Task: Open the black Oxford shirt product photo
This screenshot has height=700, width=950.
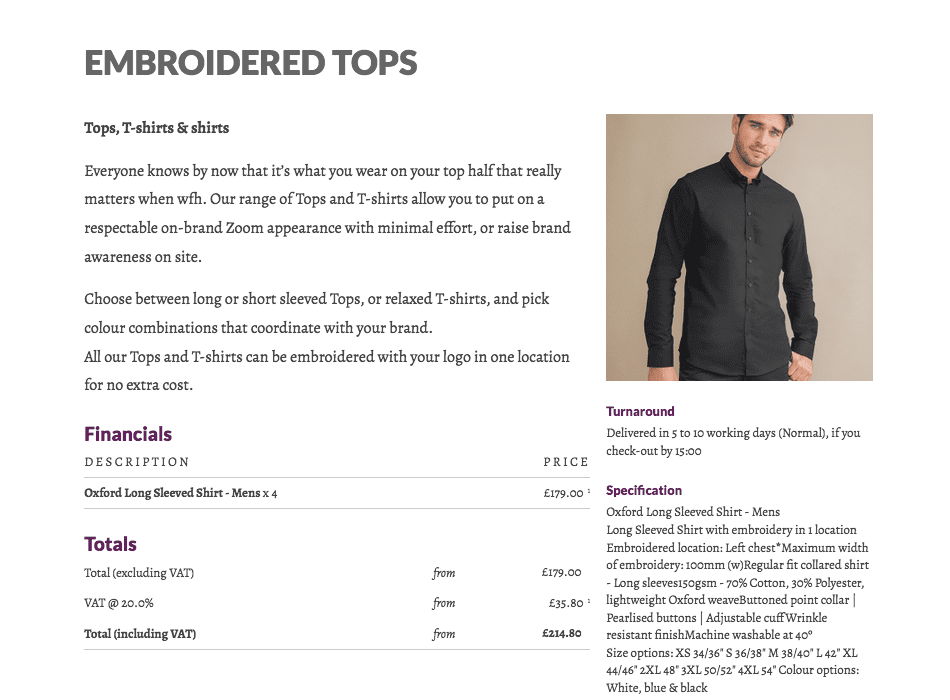Action: point(739,247)
